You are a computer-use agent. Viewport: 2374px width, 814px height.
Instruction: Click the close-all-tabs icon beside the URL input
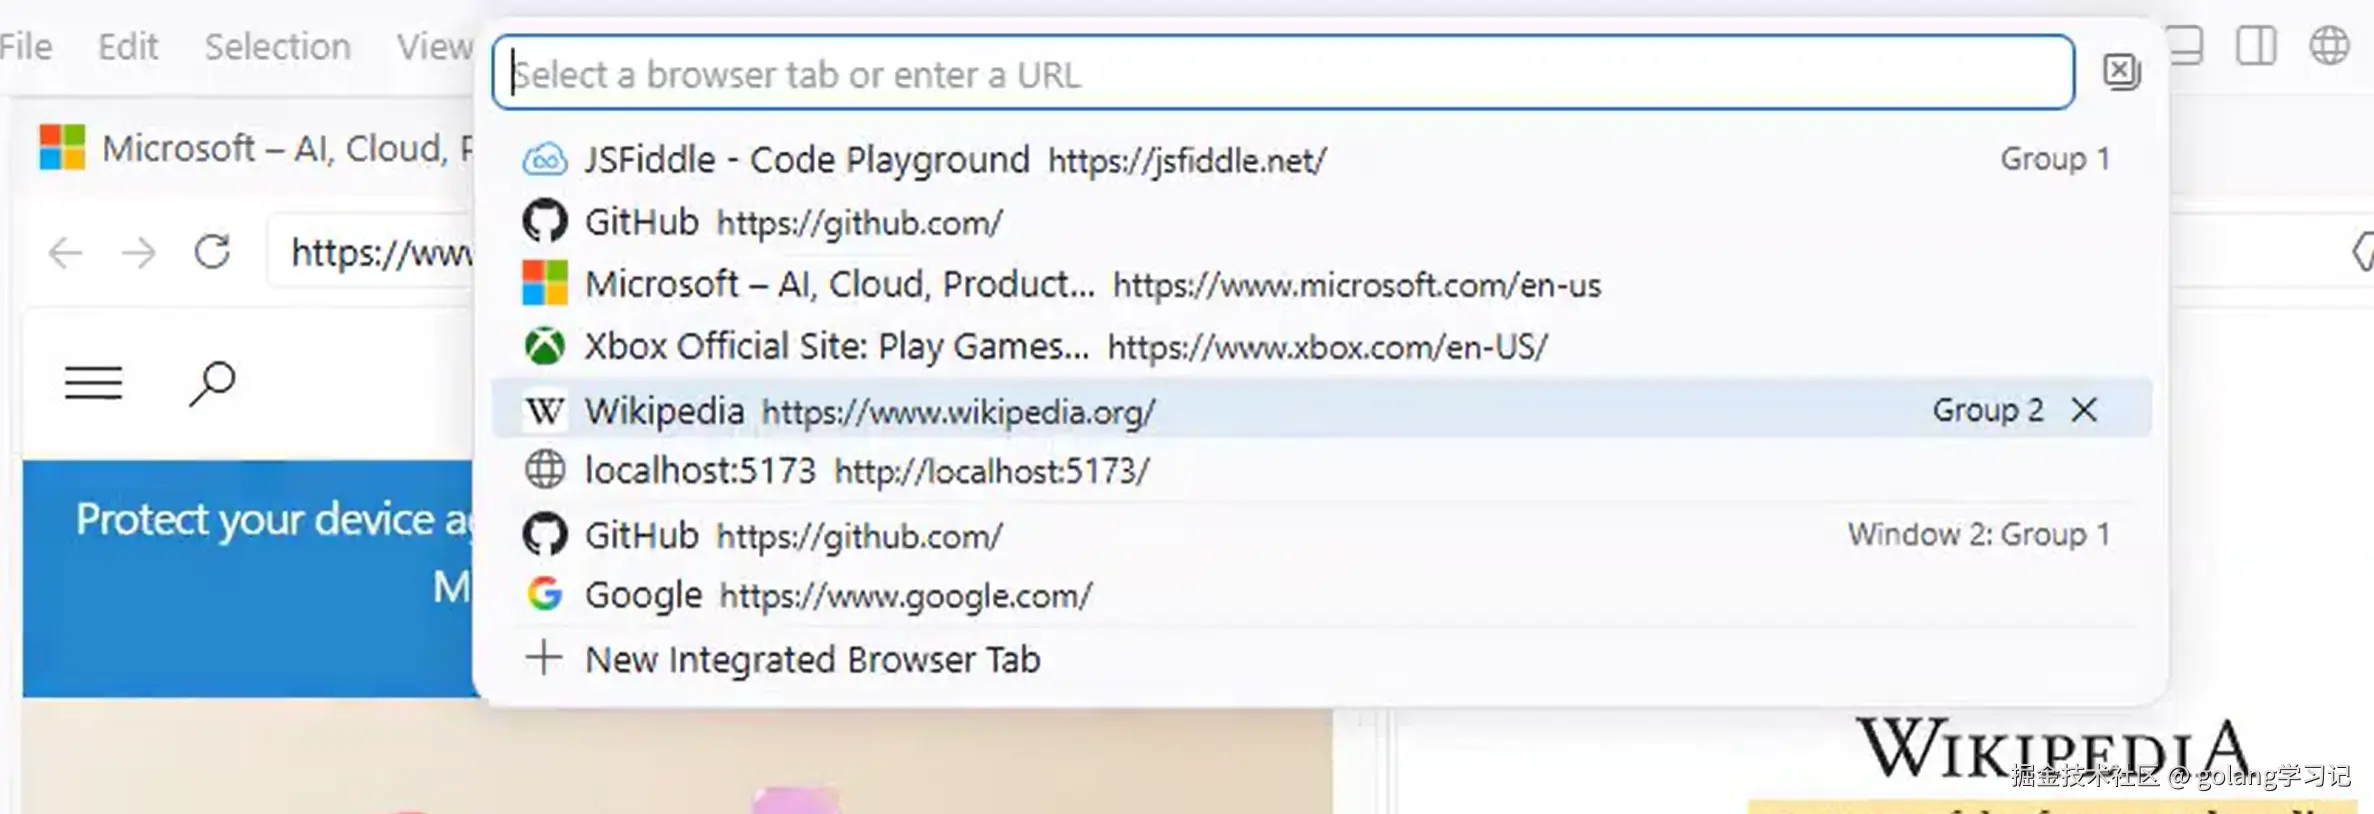point(2121,72)
